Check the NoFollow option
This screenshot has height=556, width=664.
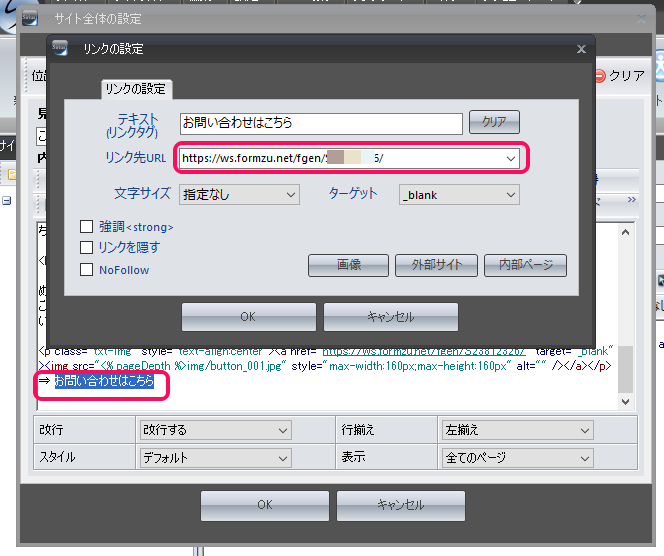(x=87, y=269)
